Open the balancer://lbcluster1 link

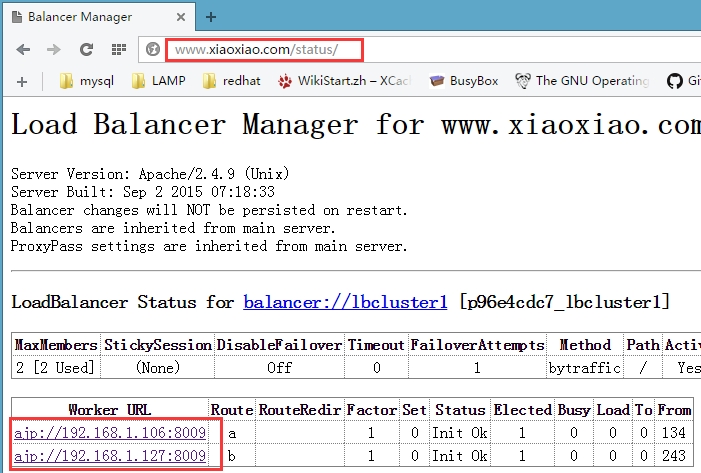coord(345,303)
